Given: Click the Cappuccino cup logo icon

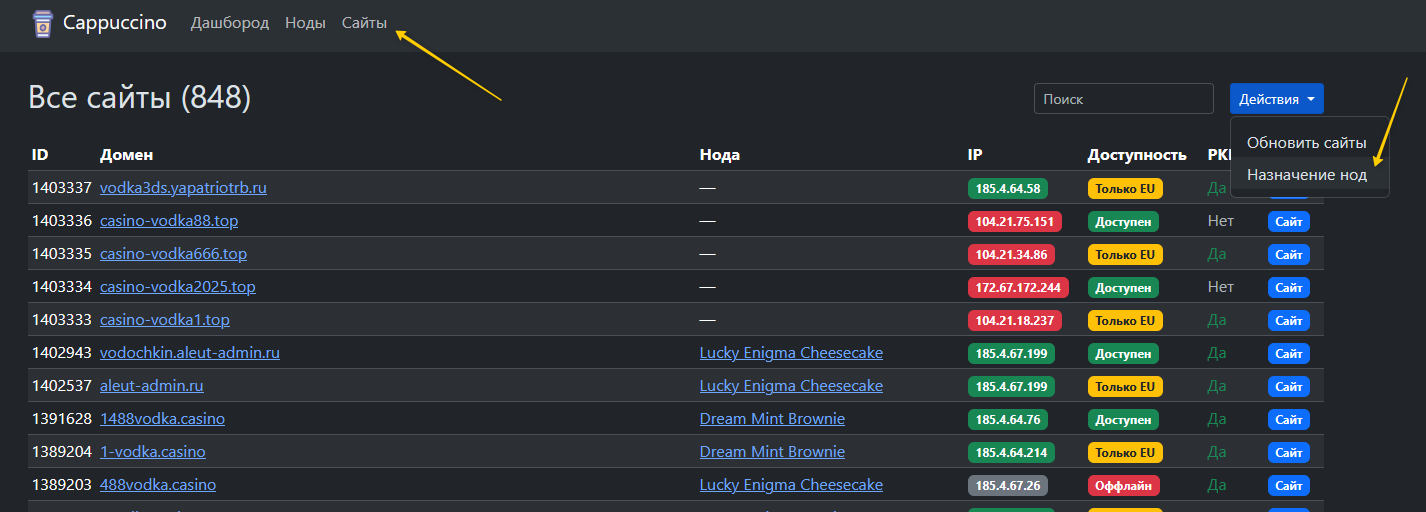Looking at the screenshot, I should pos(42,23).
